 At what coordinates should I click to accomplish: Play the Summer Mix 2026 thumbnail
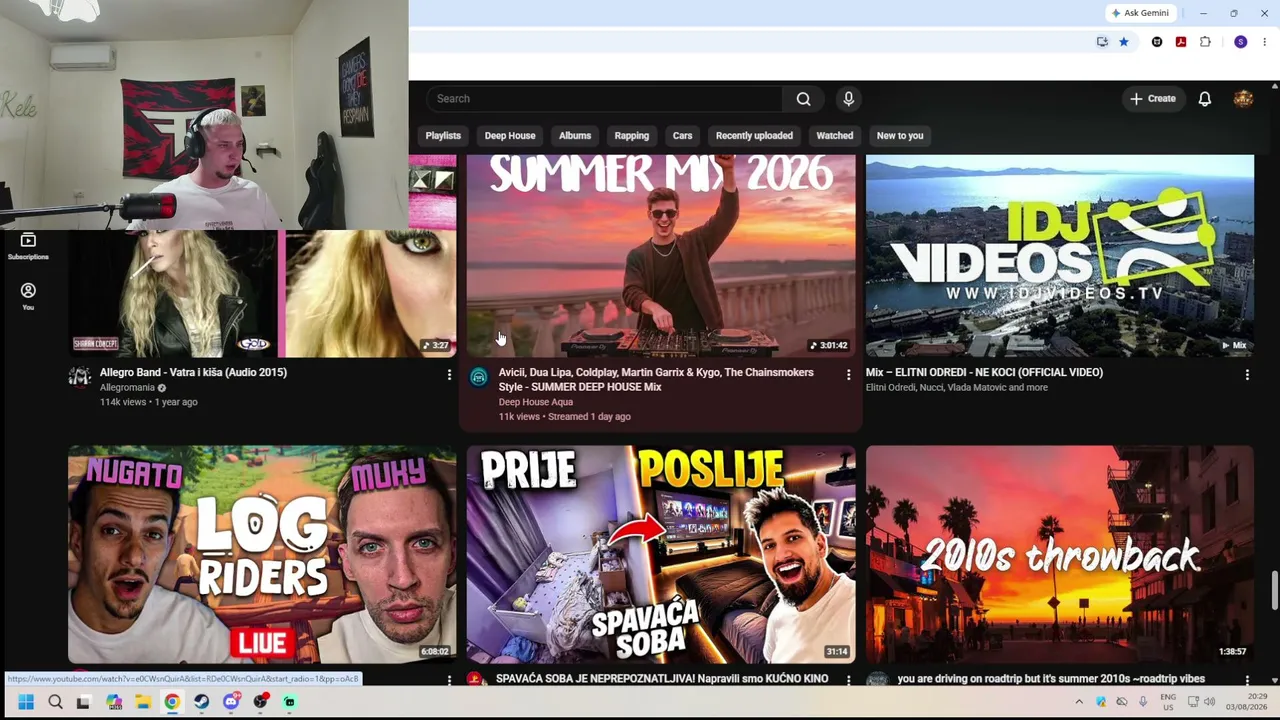661,256
